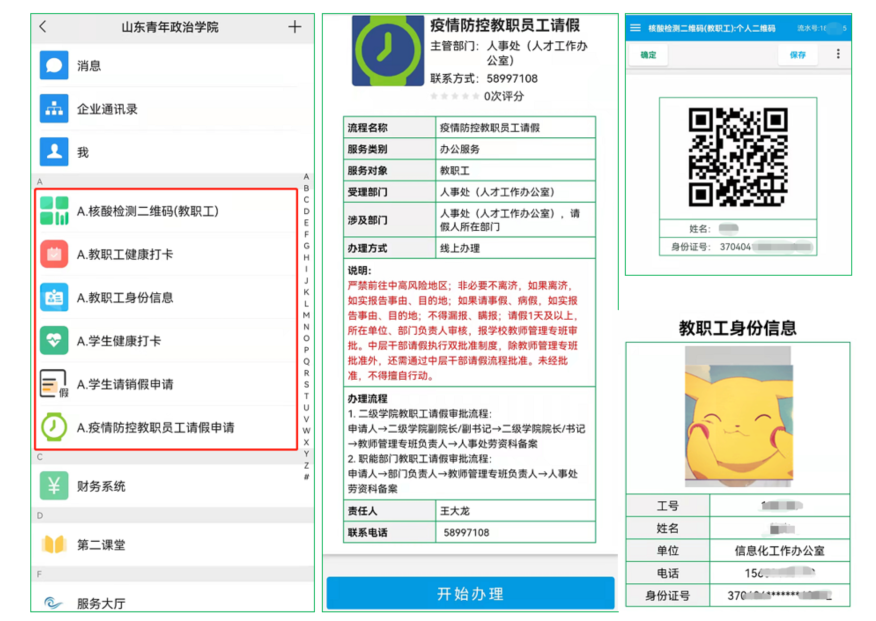This screenshot has width=876, height=621.
Task: Open the 消息 messages icon
Action: [54, 66]
